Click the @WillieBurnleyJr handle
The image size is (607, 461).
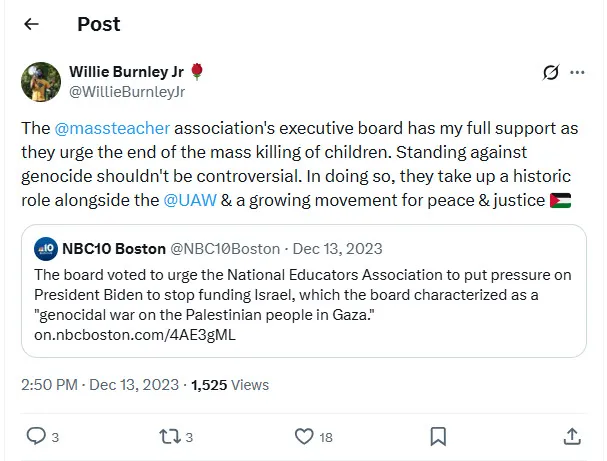pyautogui.click(x=127, y=91)
